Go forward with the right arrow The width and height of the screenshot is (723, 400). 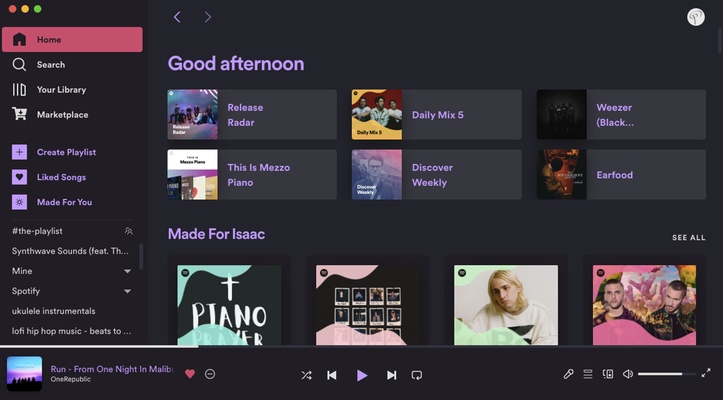[x=208, y=17]
